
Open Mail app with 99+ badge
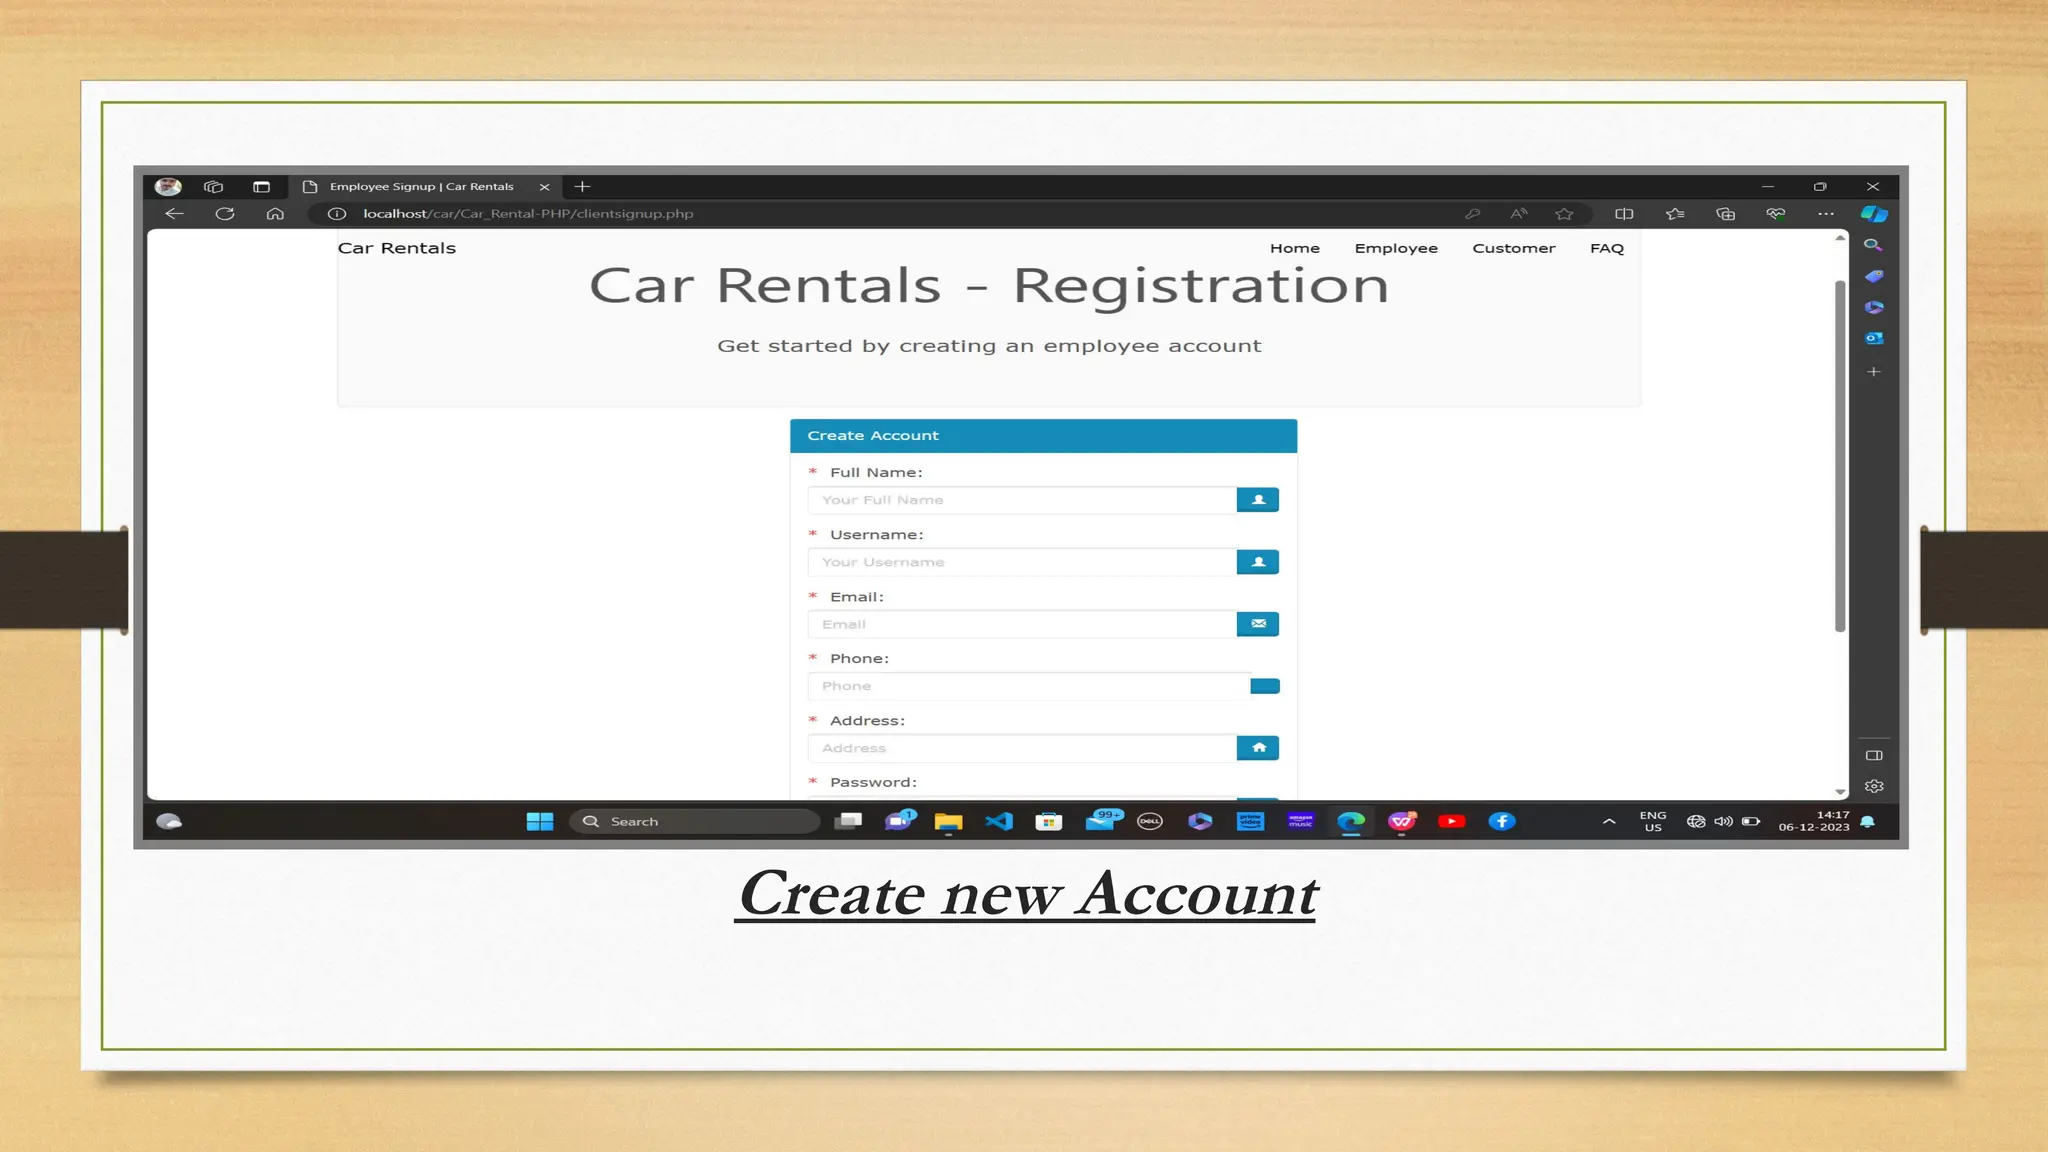[x=1103, y=821]
